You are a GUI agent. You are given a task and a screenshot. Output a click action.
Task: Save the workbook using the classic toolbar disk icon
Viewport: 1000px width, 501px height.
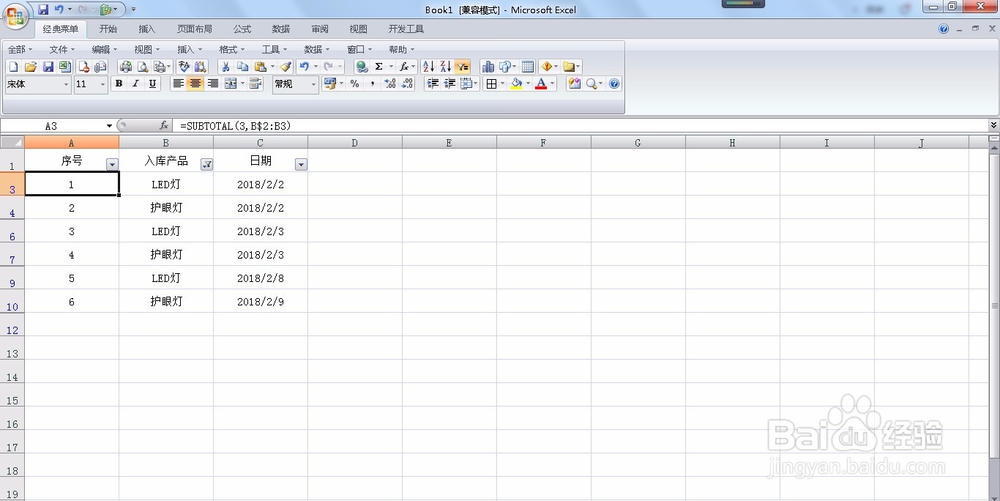tap(48, 66)
